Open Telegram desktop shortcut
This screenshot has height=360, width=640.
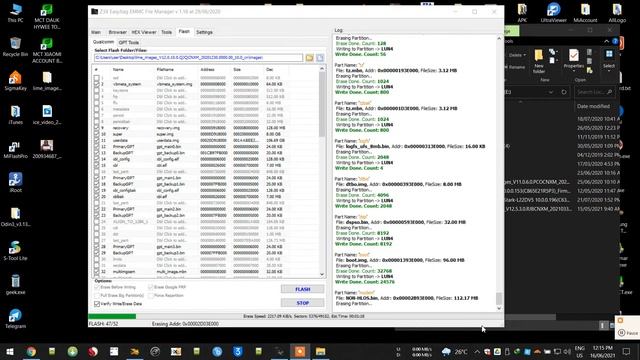pos(16,319)
